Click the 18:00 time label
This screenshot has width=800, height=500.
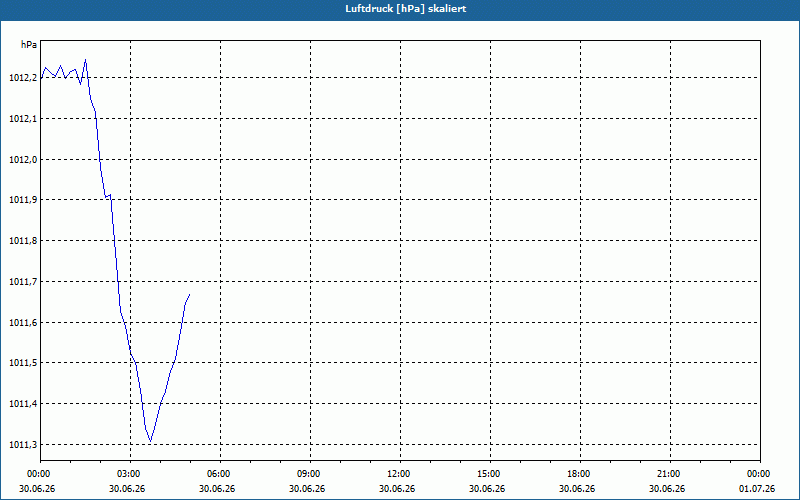(x=577, y=474)
